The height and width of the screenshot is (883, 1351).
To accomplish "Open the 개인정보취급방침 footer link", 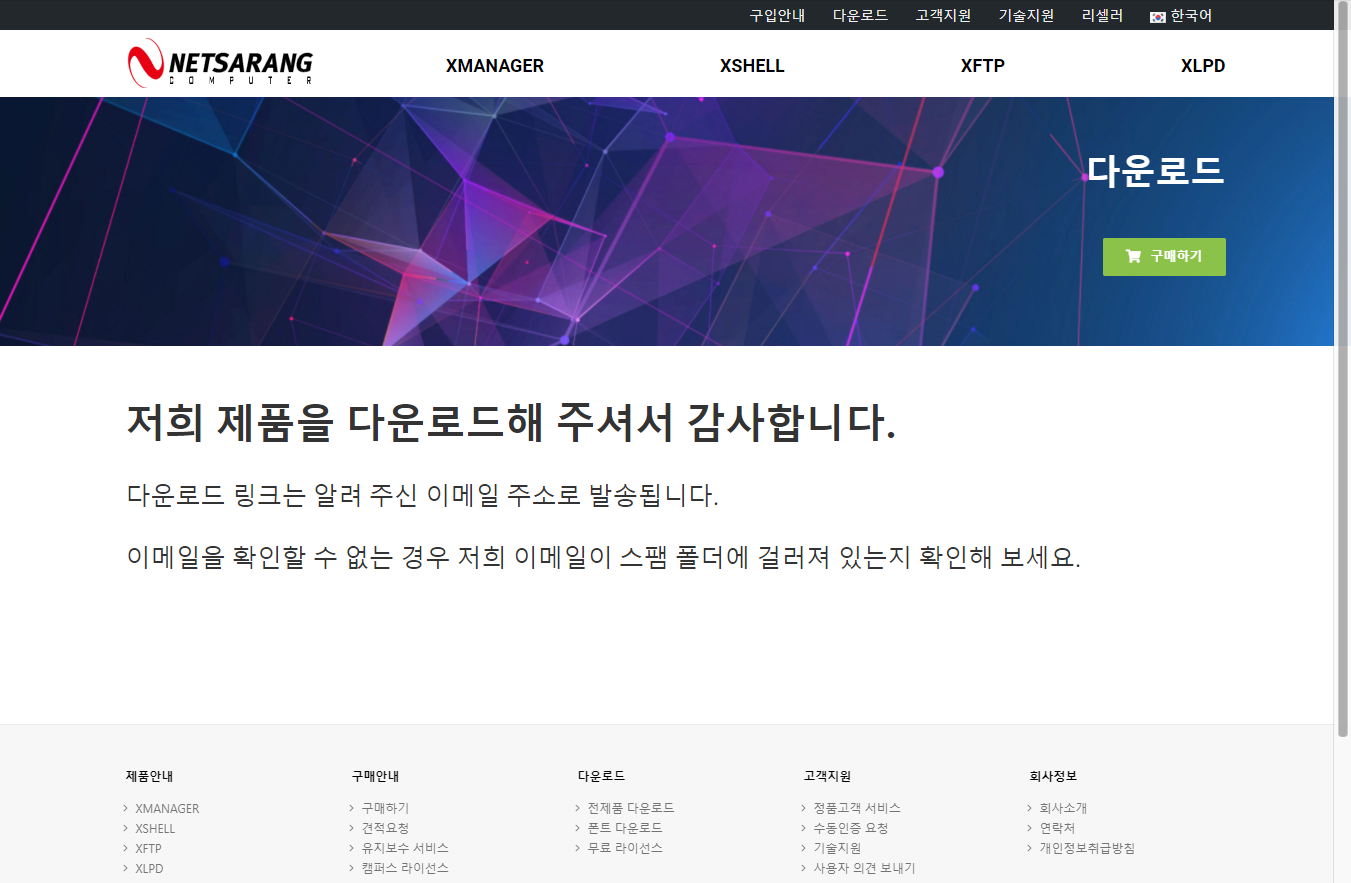I will pos(1087,848).
